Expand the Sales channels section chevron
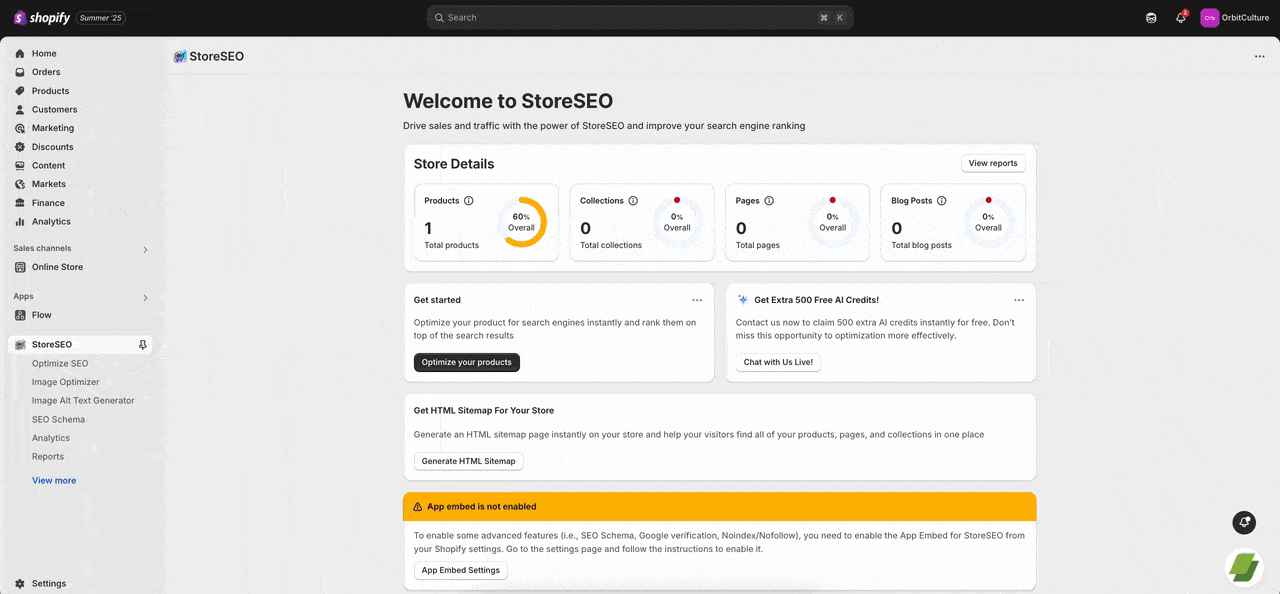Viewport: 1280px width, 594px height. tap(145, 249)
